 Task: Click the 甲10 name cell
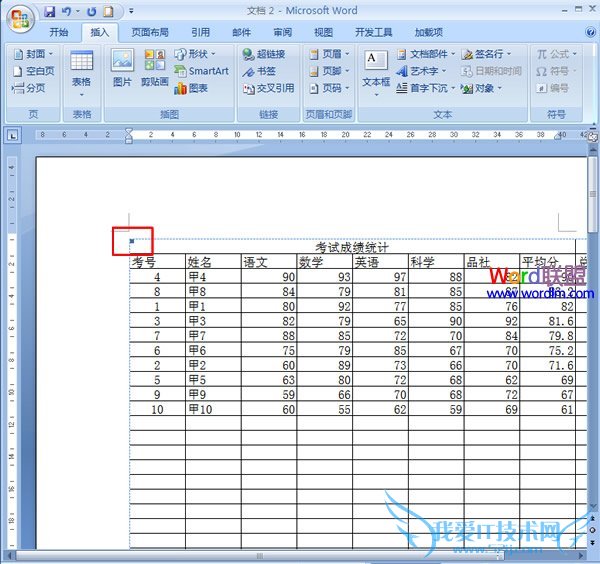click(x=213, y=409)
